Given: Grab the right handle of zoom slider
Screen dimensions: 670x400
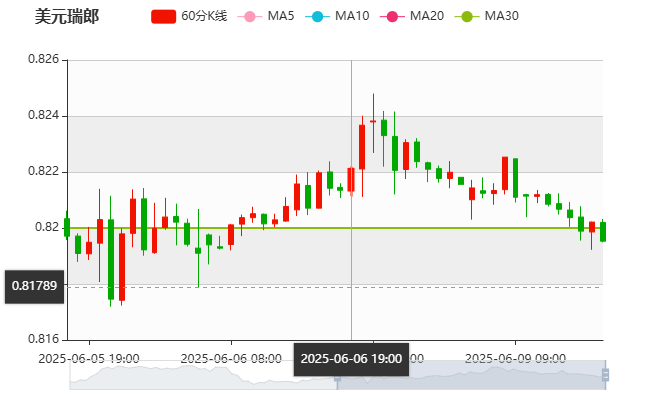Looking at the screenshot, I should [x=605, y=375].
